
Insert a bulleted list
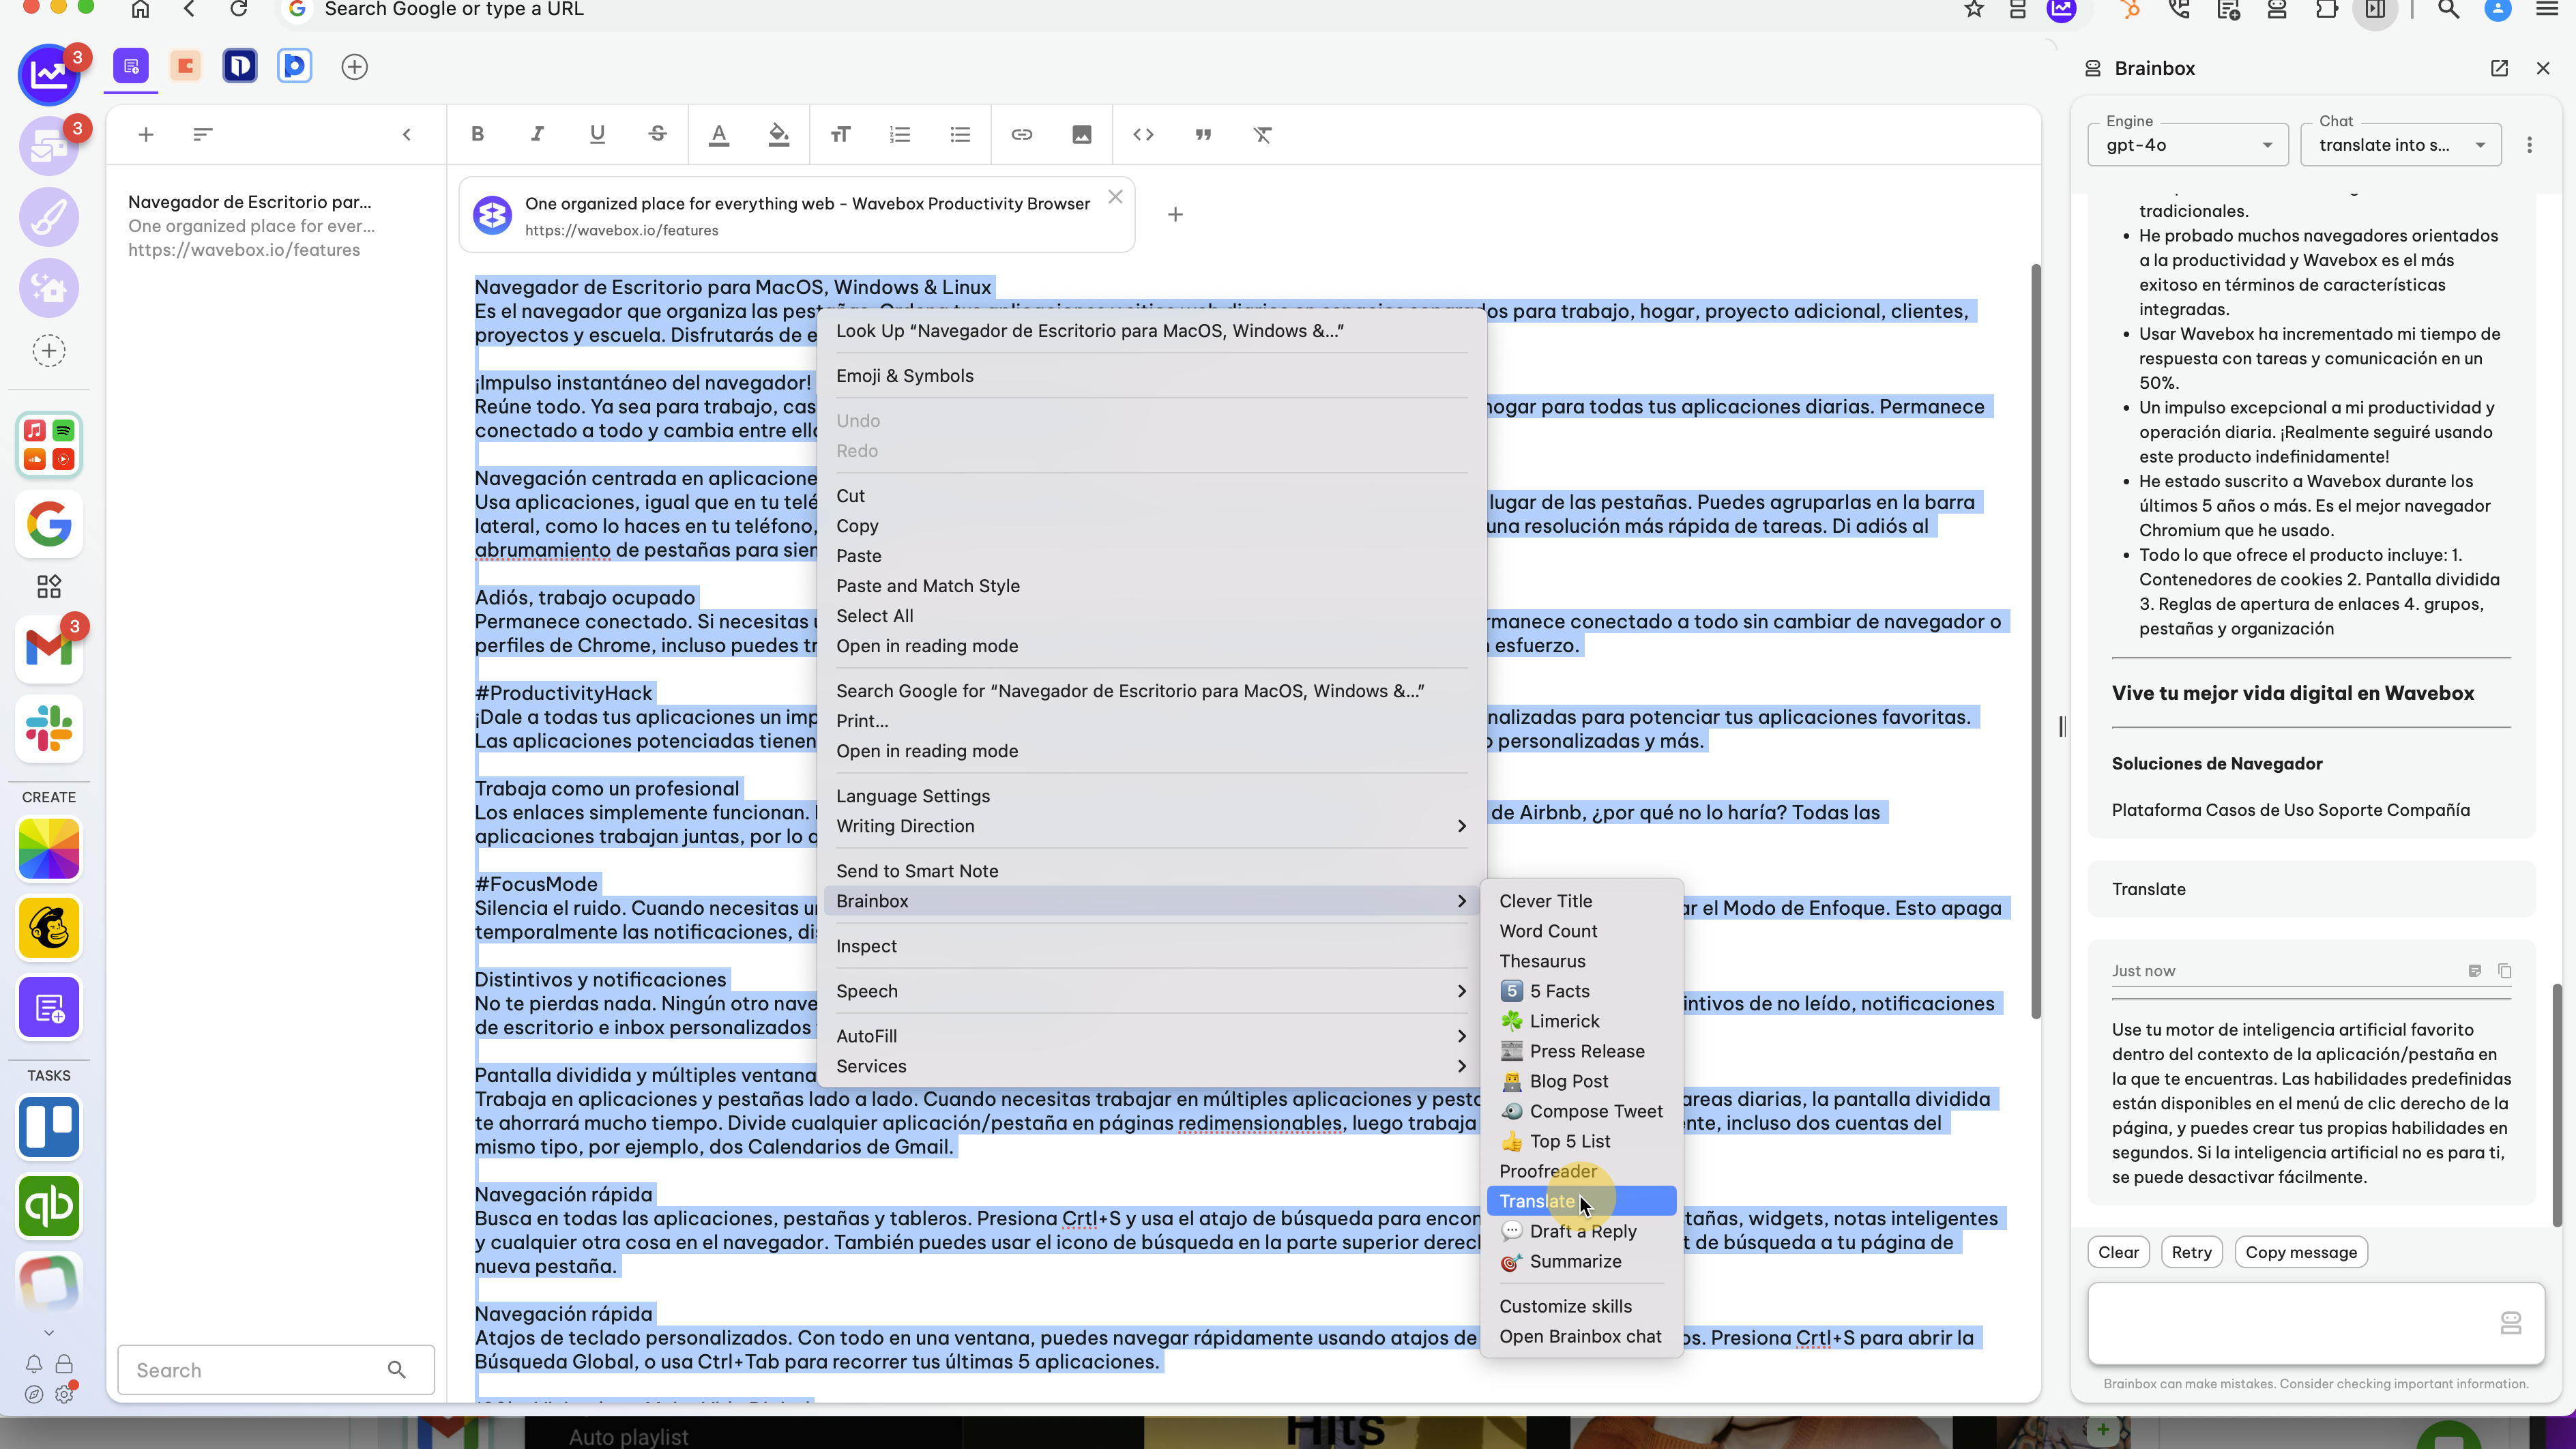[960, 134]
